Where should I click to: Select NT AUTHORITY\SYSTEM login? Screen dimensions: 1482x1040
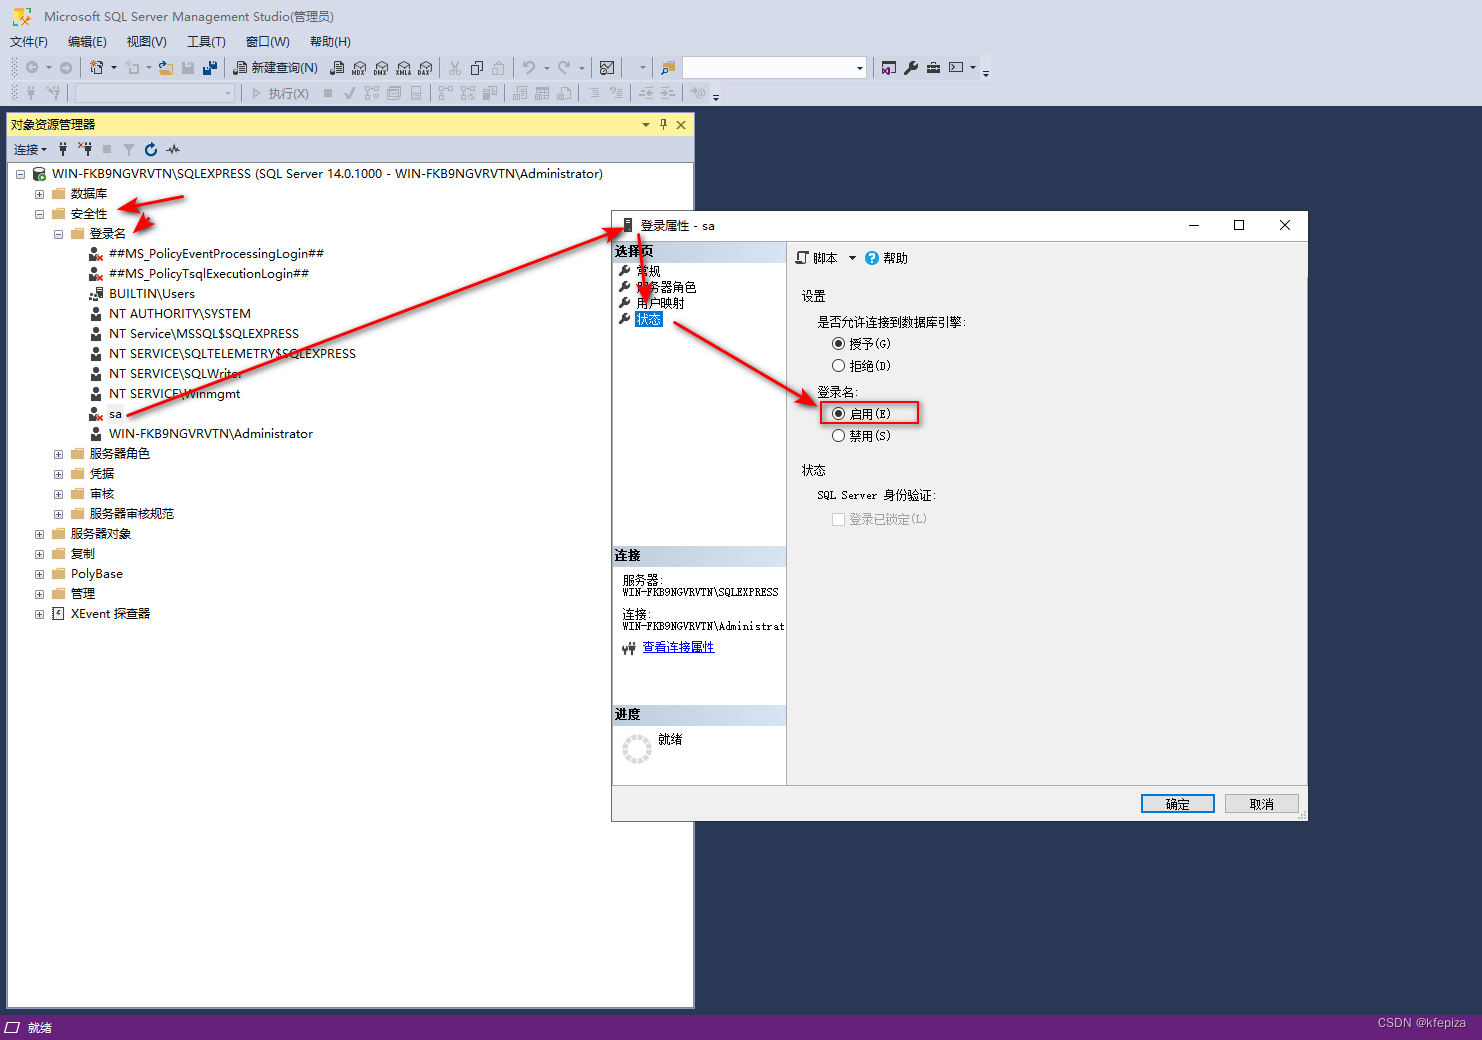[x=180, y=314]
